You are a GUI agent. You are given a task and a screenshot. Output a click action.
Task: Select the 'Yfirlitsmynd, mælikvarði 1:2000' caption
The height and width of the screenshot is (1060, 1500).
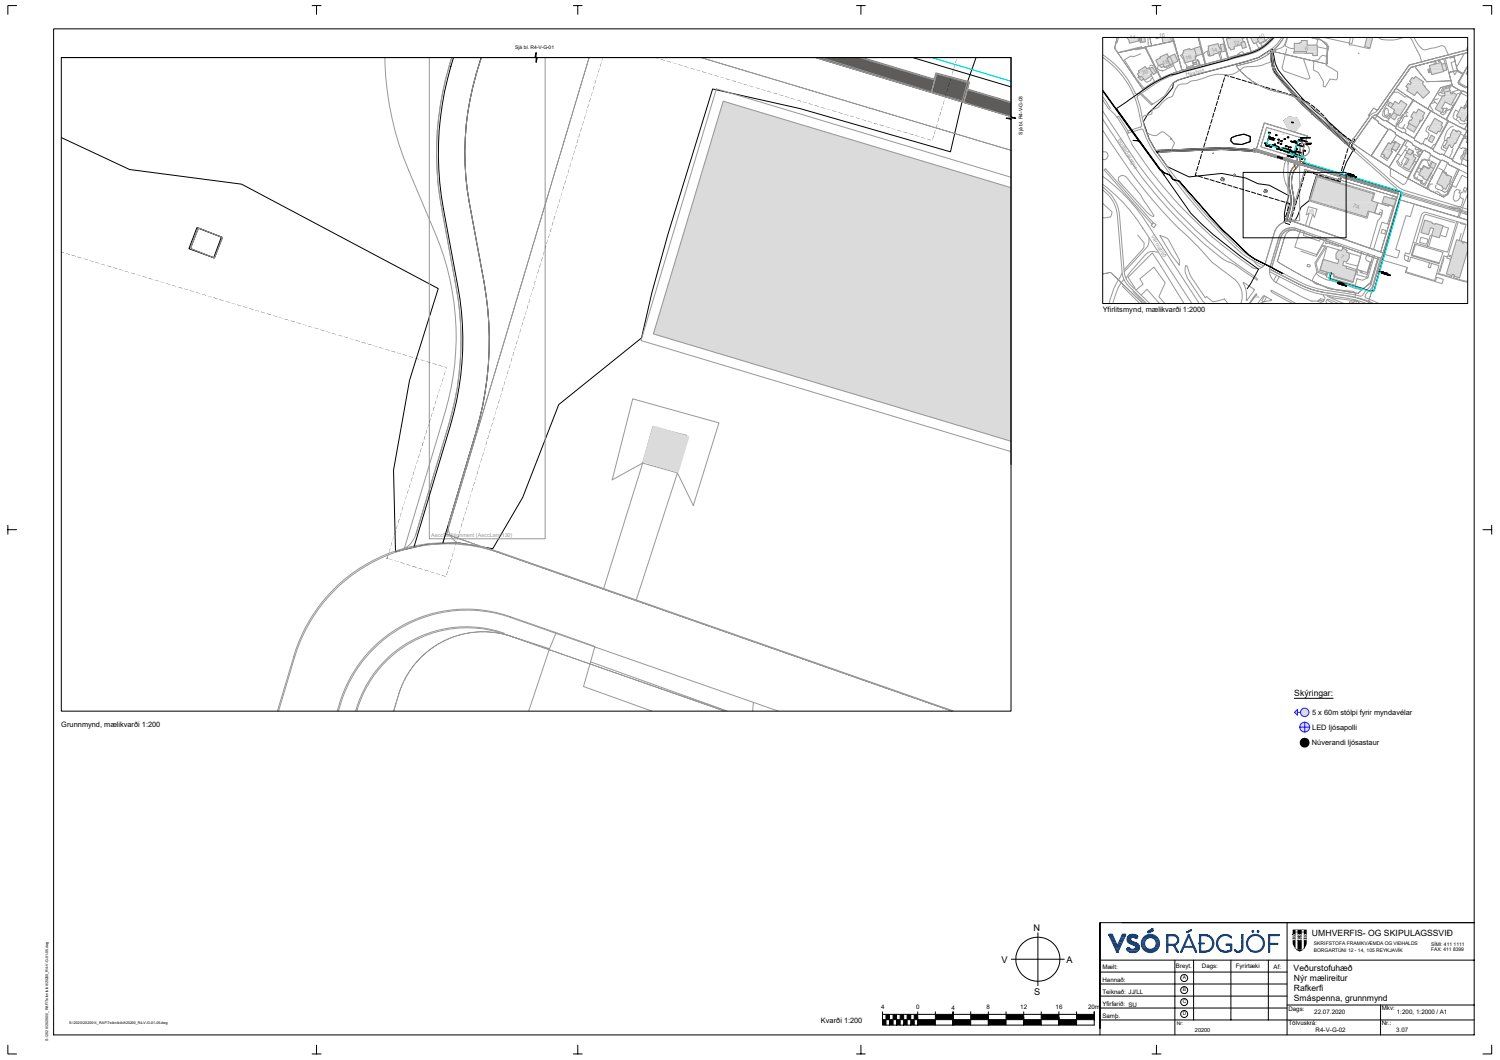pos(1153,310)
